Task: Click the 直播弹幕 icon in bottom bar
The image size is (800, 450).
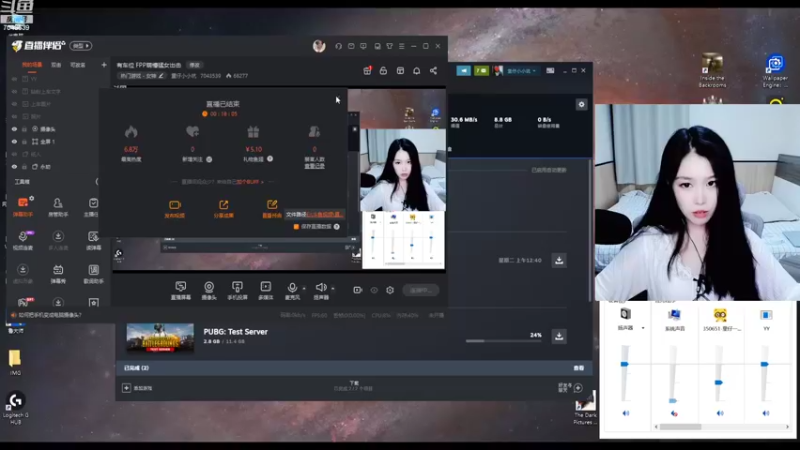Action: tap(181, 290)
